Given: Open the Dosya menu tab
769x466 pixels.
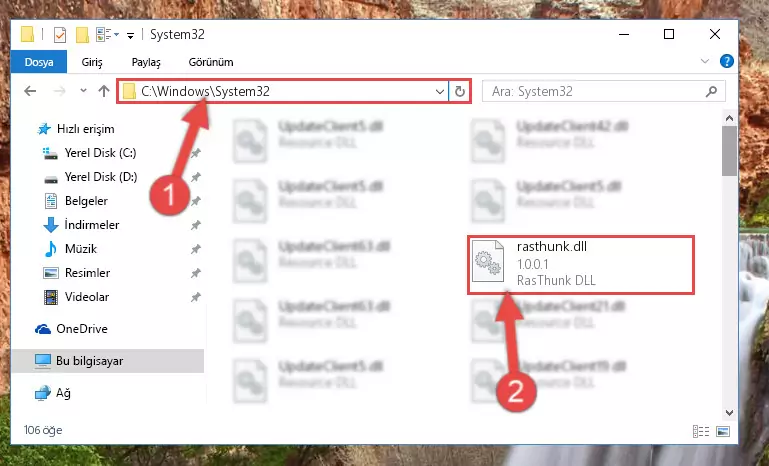Looking at the screenshot, I should point(39,62).
